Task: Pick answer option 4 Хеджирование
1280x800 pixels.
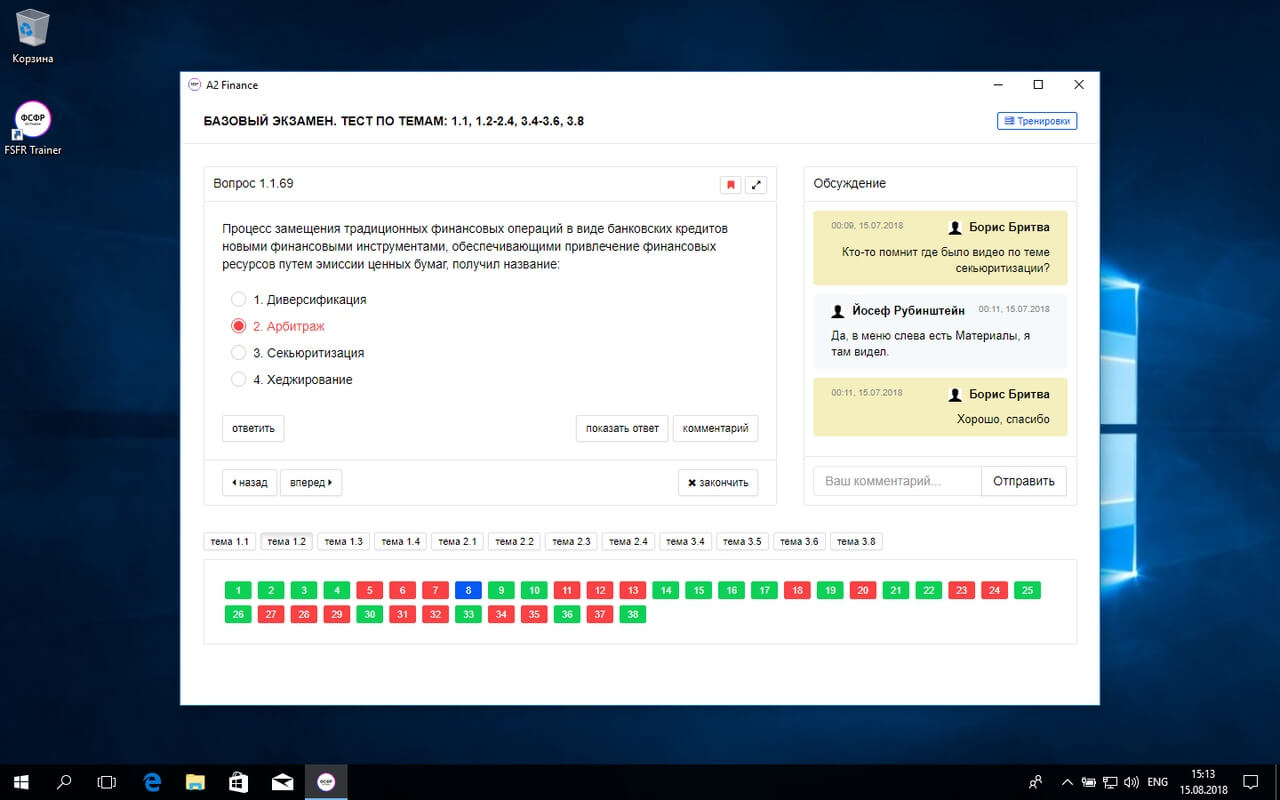Action: point(238,380)
